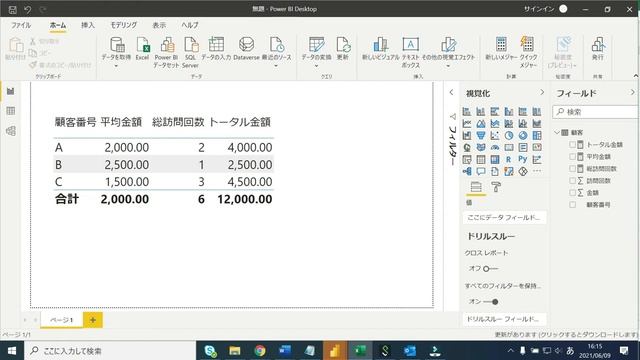640x360 pixels.
Task: Open Power BI データセット in ribbon
Action: tap(167, 52)
